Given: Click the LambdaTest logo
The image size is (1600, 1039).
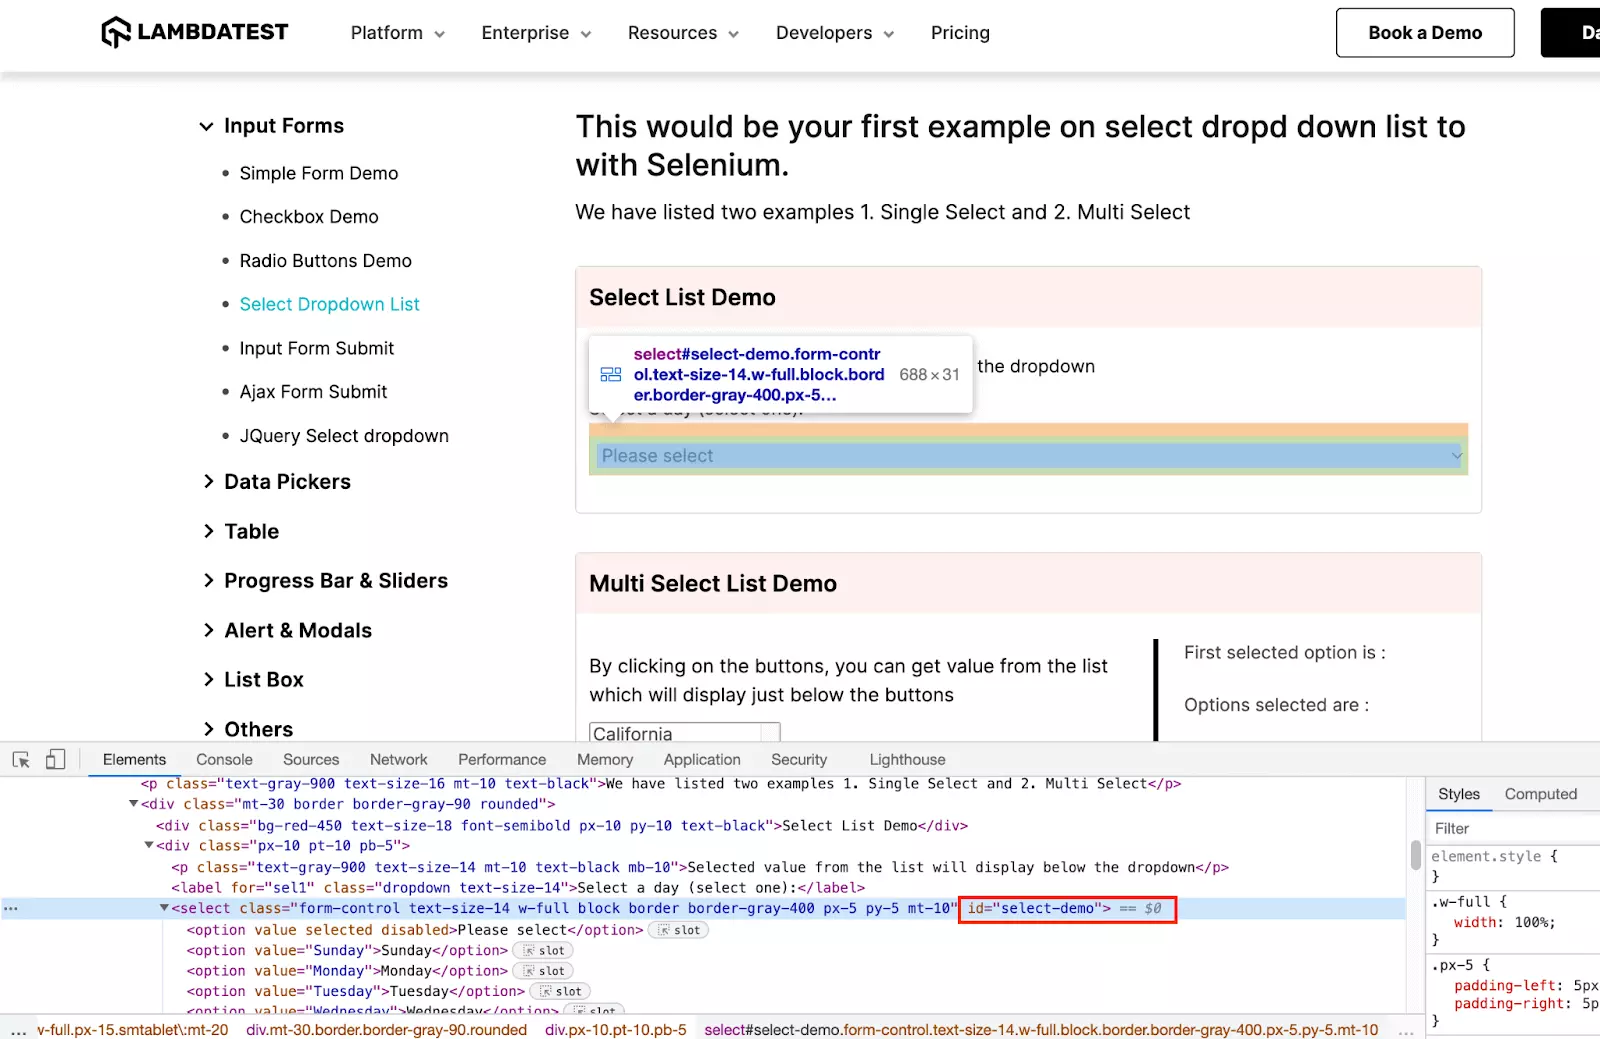Looking at the screenshot, I should click(x=195, y=33).
